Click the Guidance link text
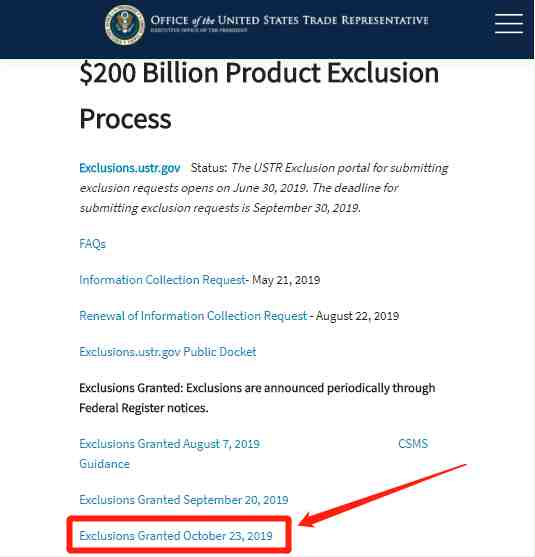 point(104,464)
